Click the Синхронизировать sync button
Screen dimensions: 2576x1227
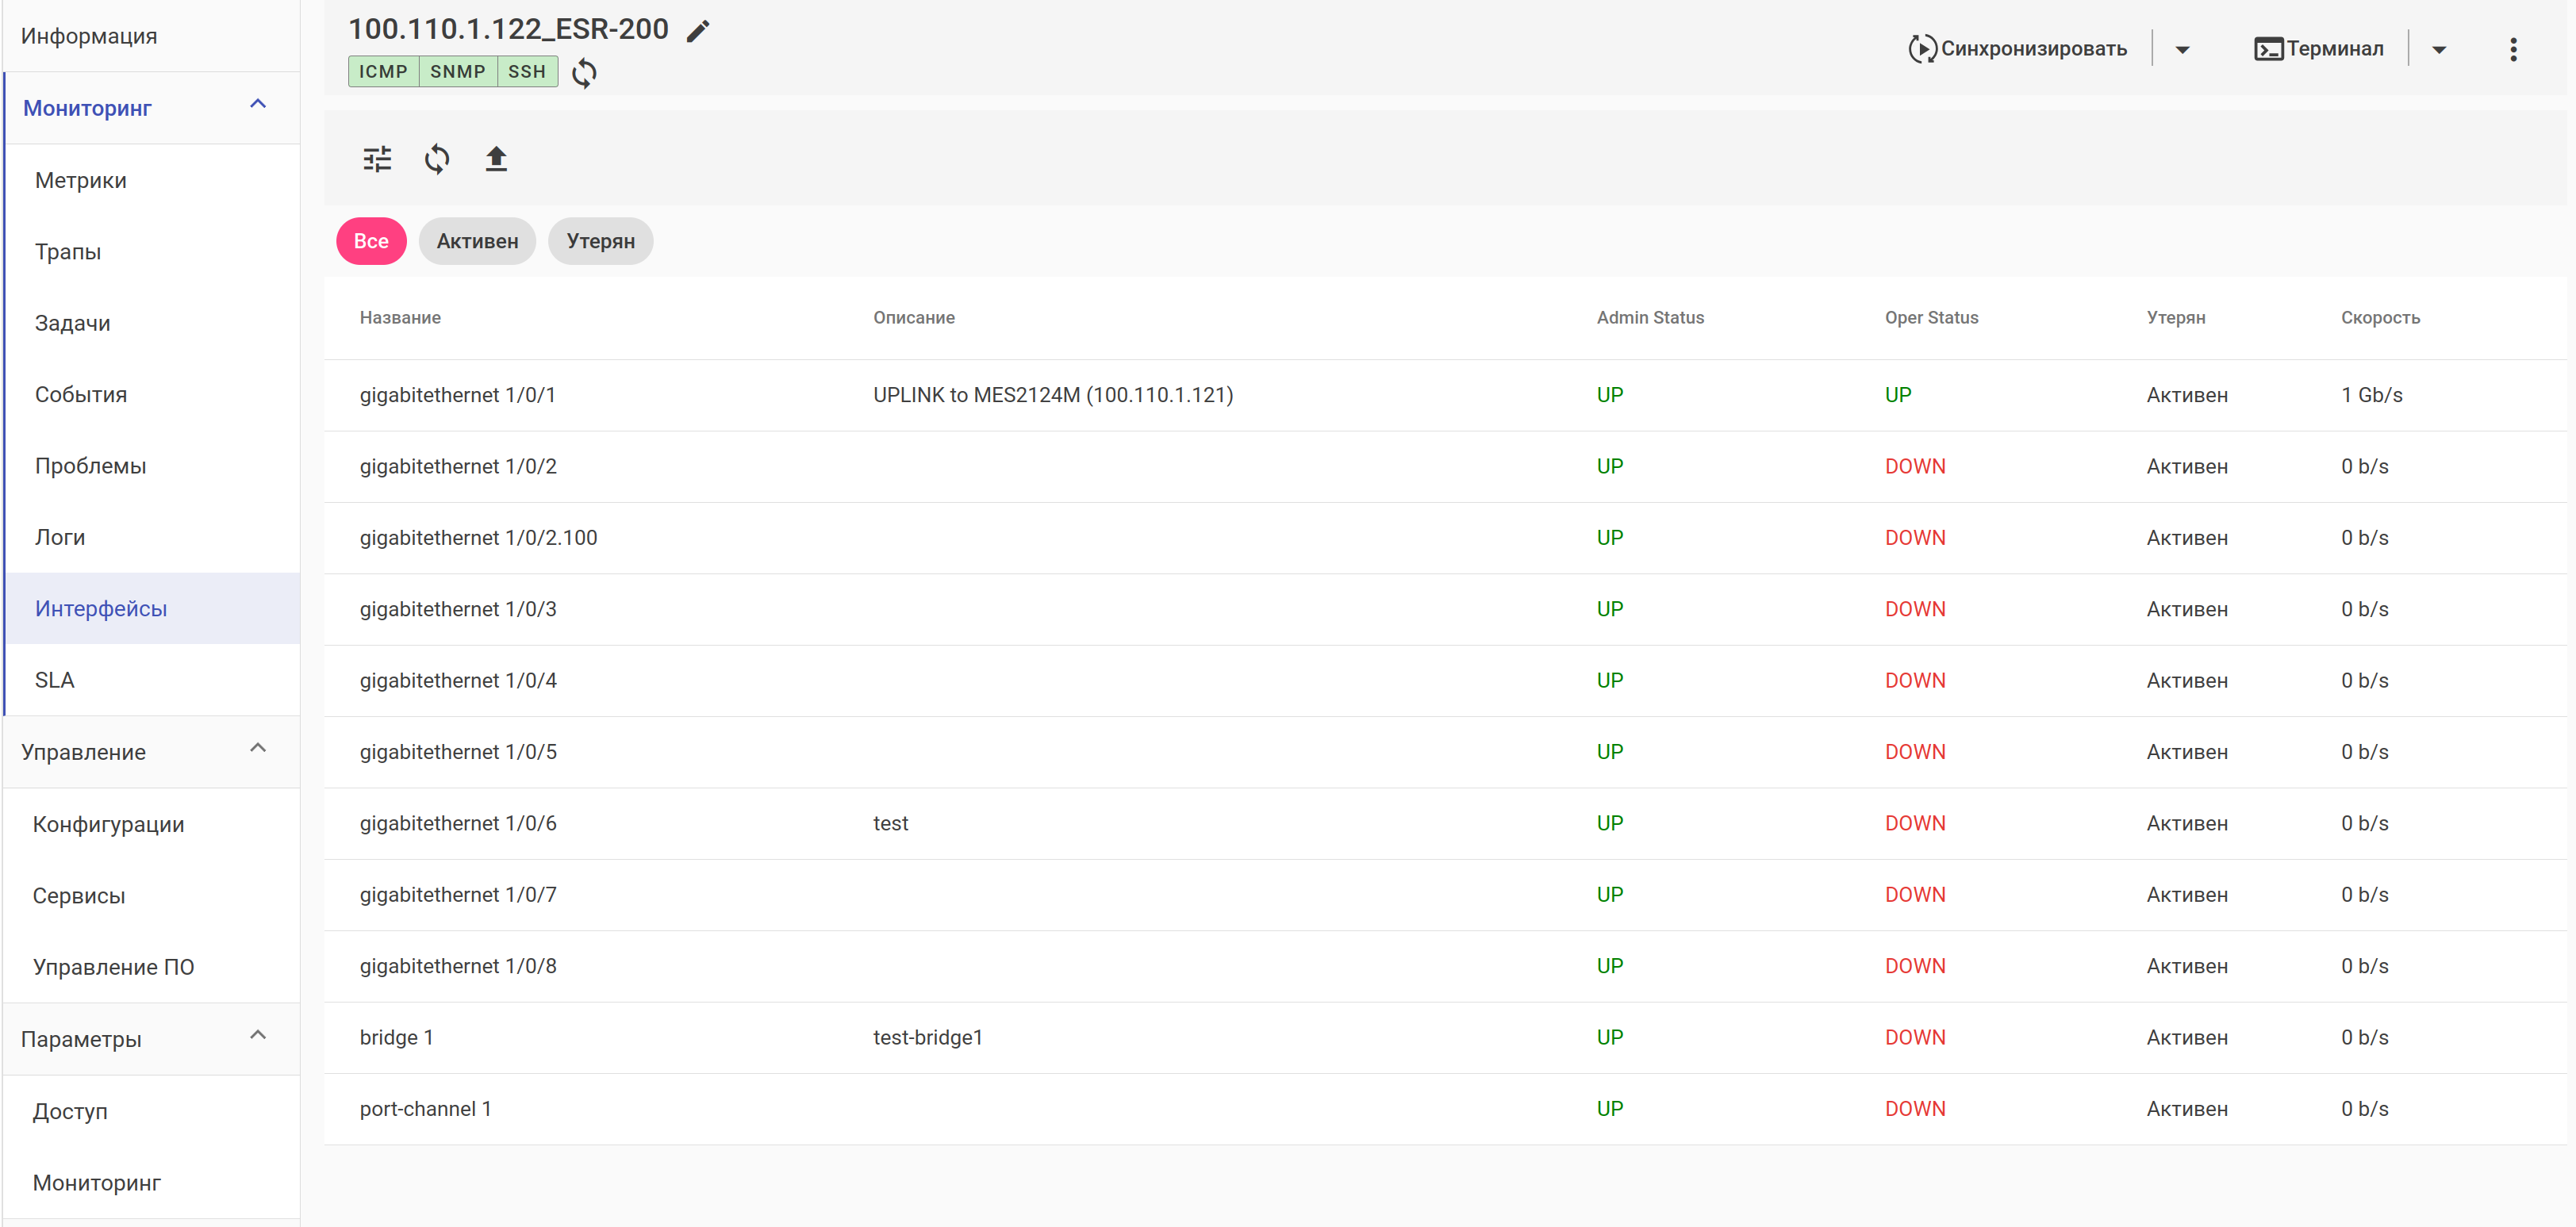[2018, 49]
